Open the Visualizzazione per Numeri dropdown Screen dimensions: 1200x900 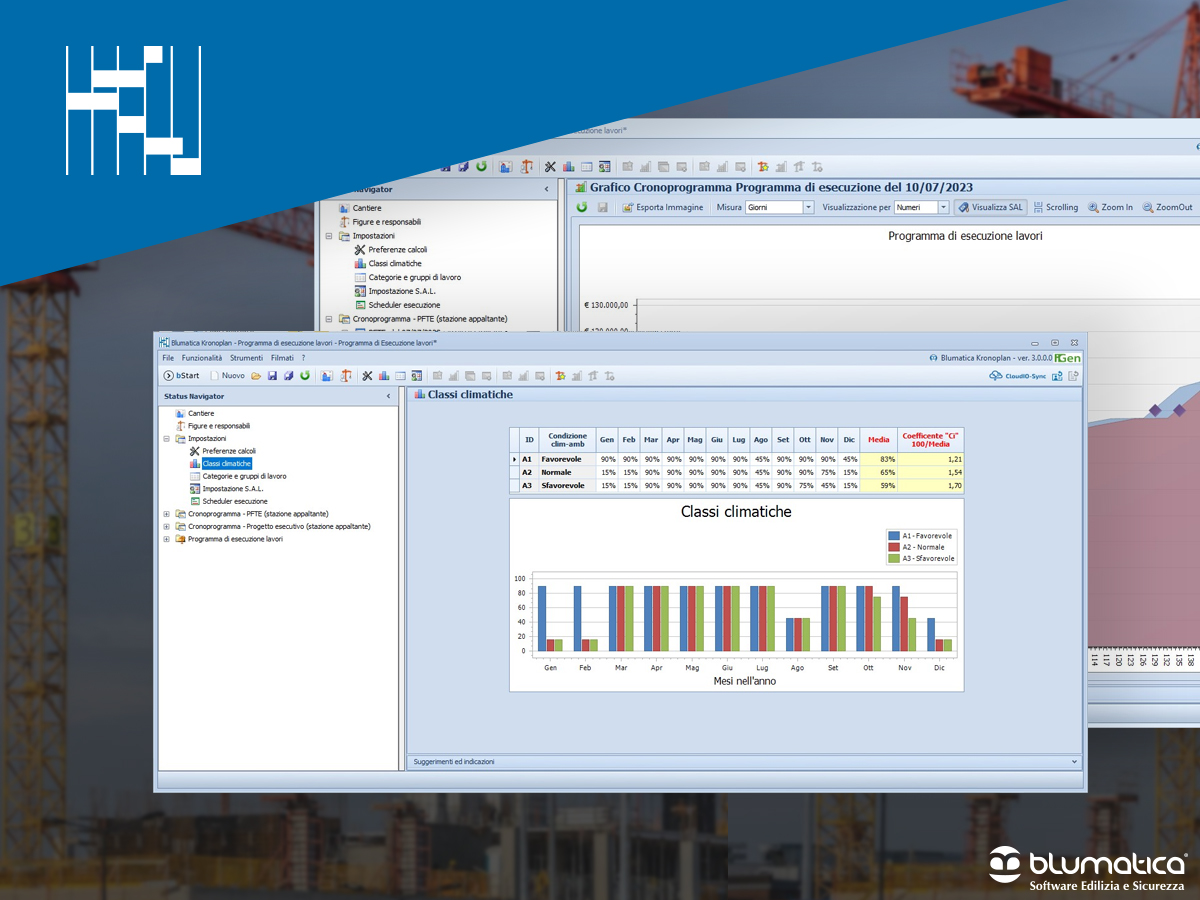pyautogui.click(x=943, y=207)
